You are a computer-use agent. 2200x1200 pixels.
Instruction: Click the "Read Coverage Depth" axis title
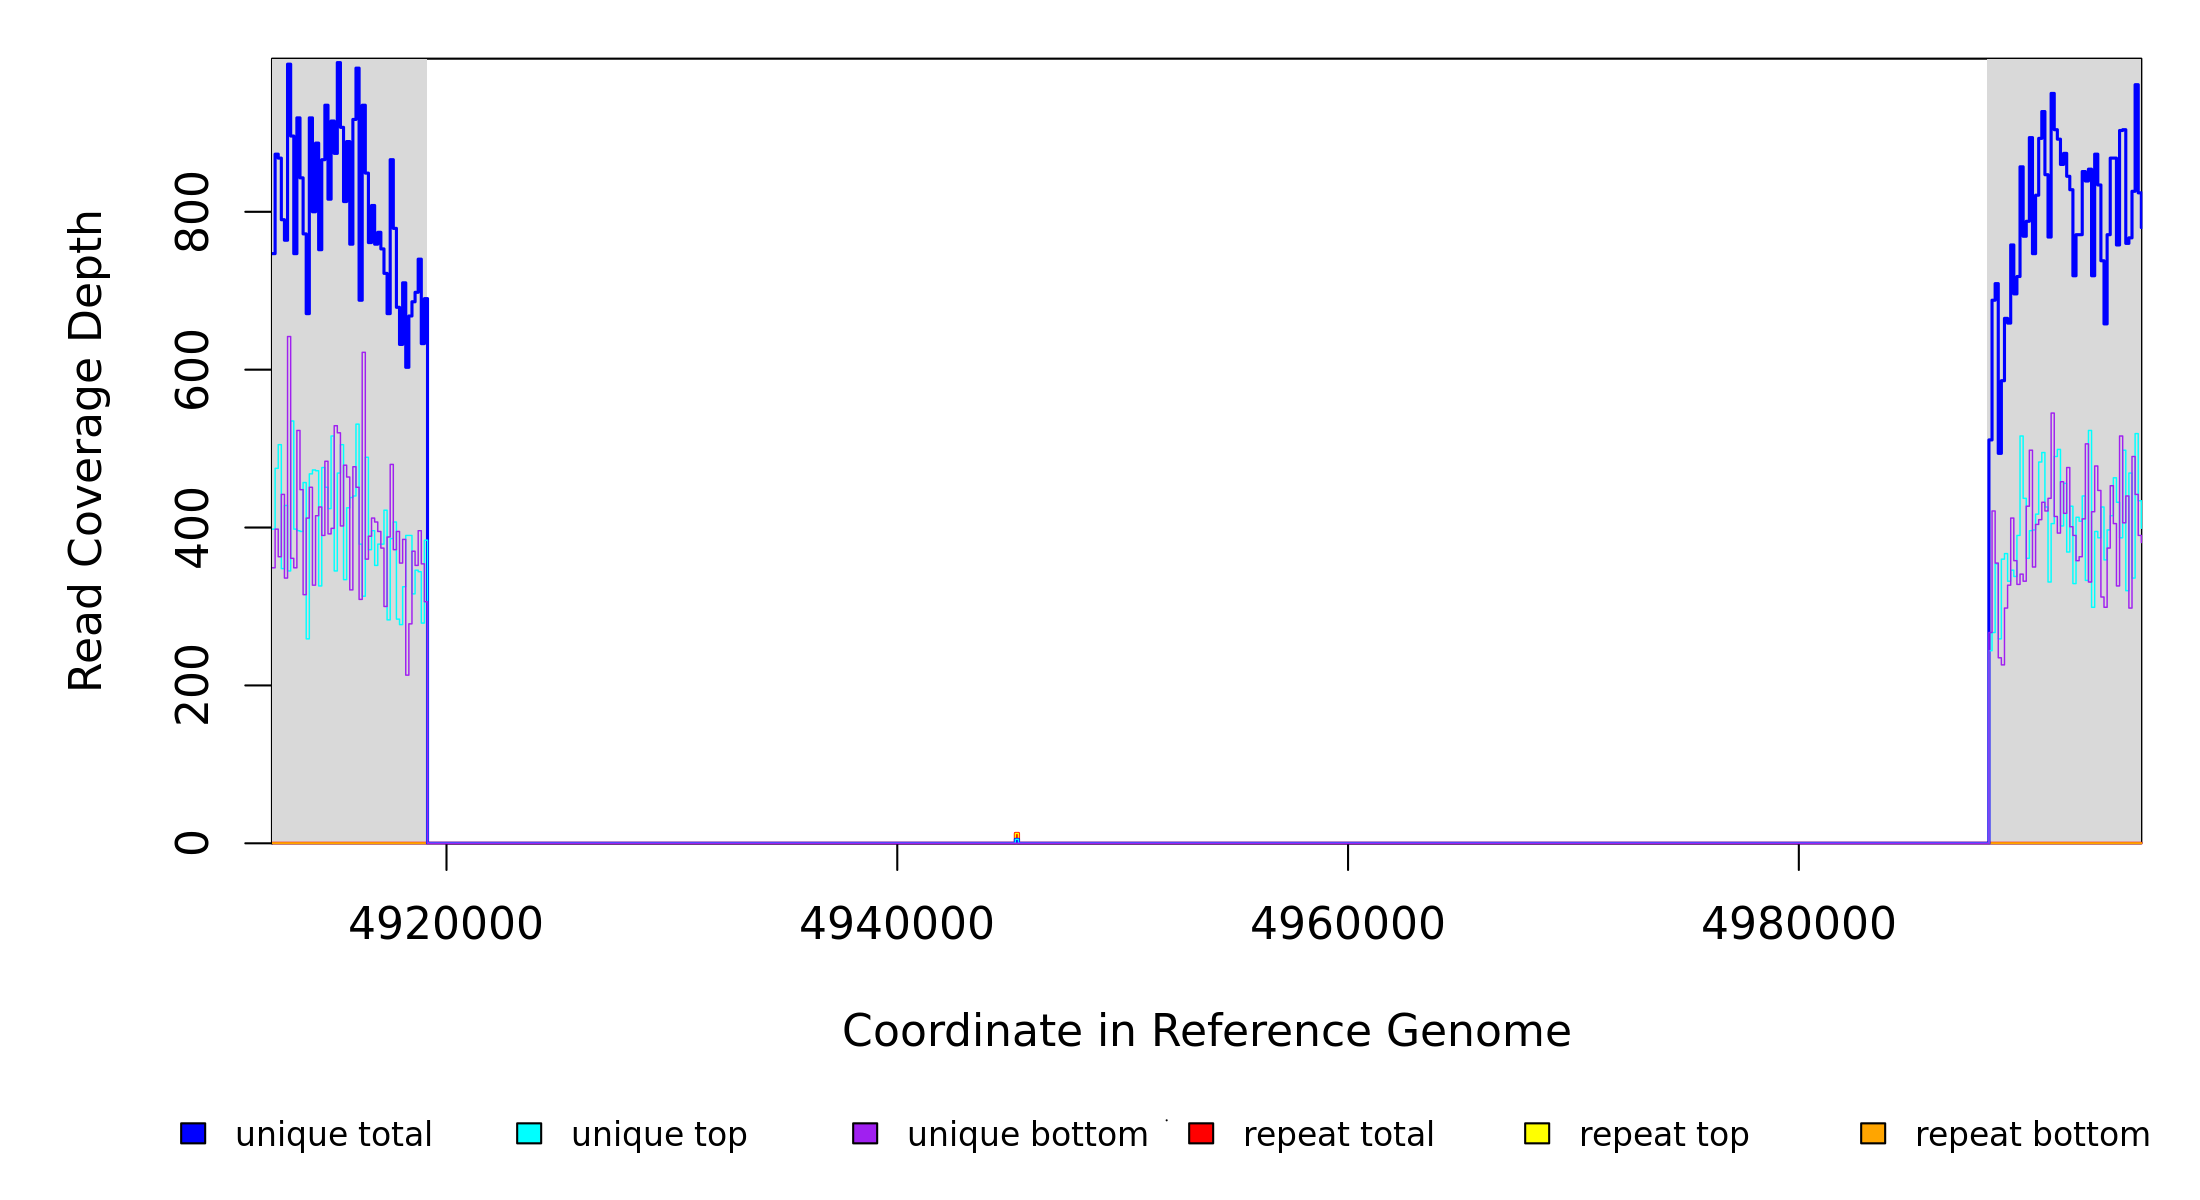point(86,450)
